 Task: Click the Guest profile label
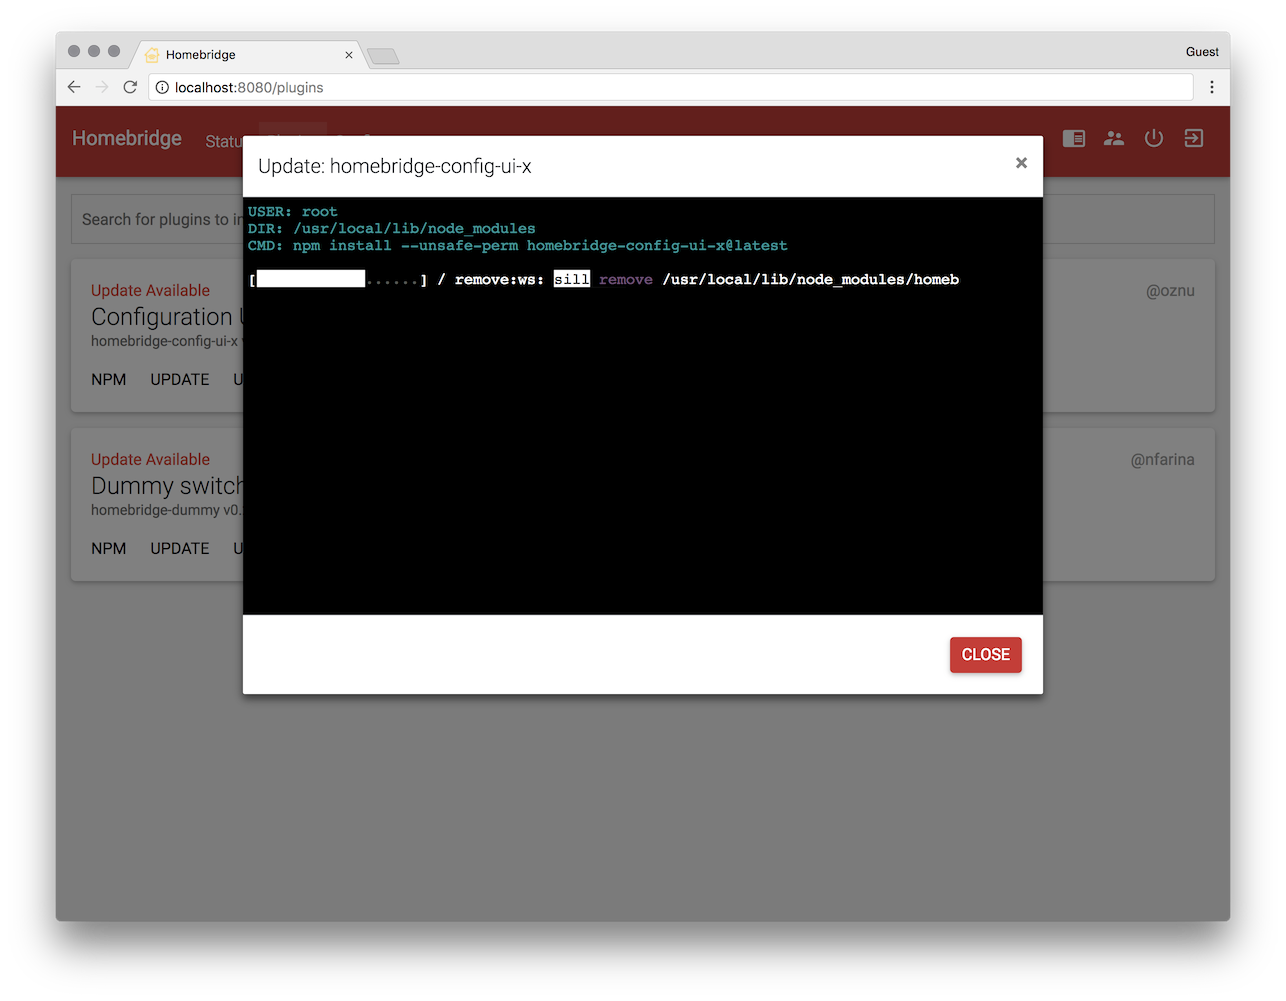[1202, 52]
